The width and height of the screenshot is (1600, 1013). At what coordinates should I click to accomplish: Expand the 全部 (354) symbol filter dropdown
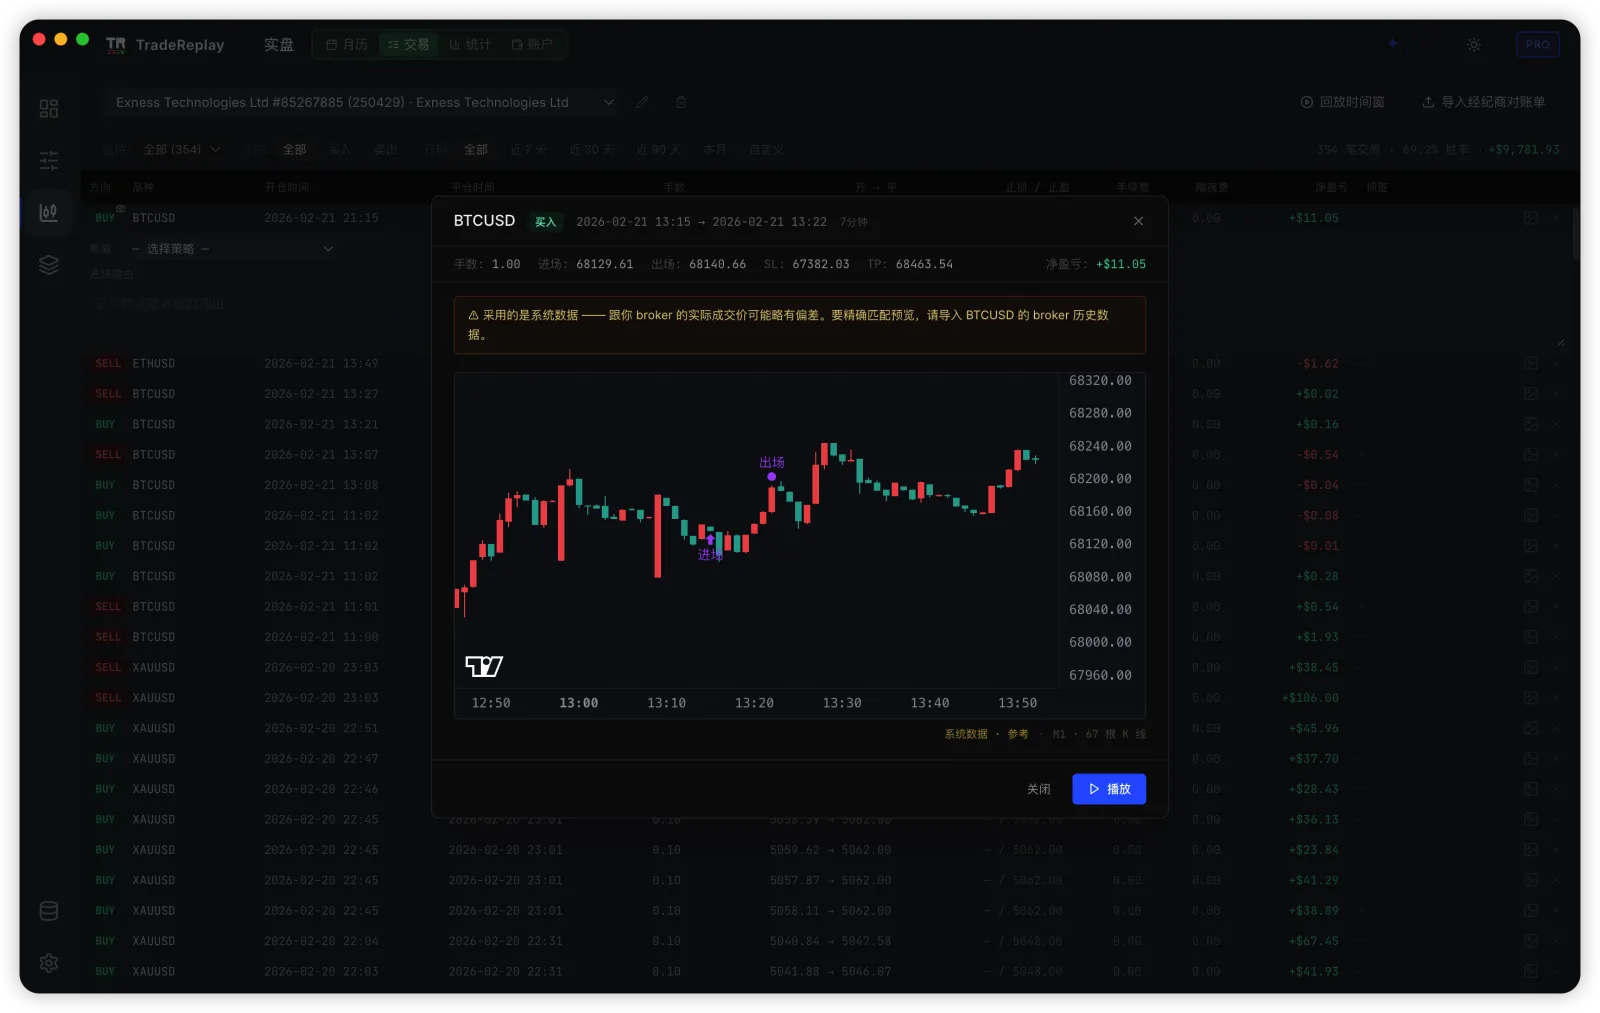click(x=181, y=150)
